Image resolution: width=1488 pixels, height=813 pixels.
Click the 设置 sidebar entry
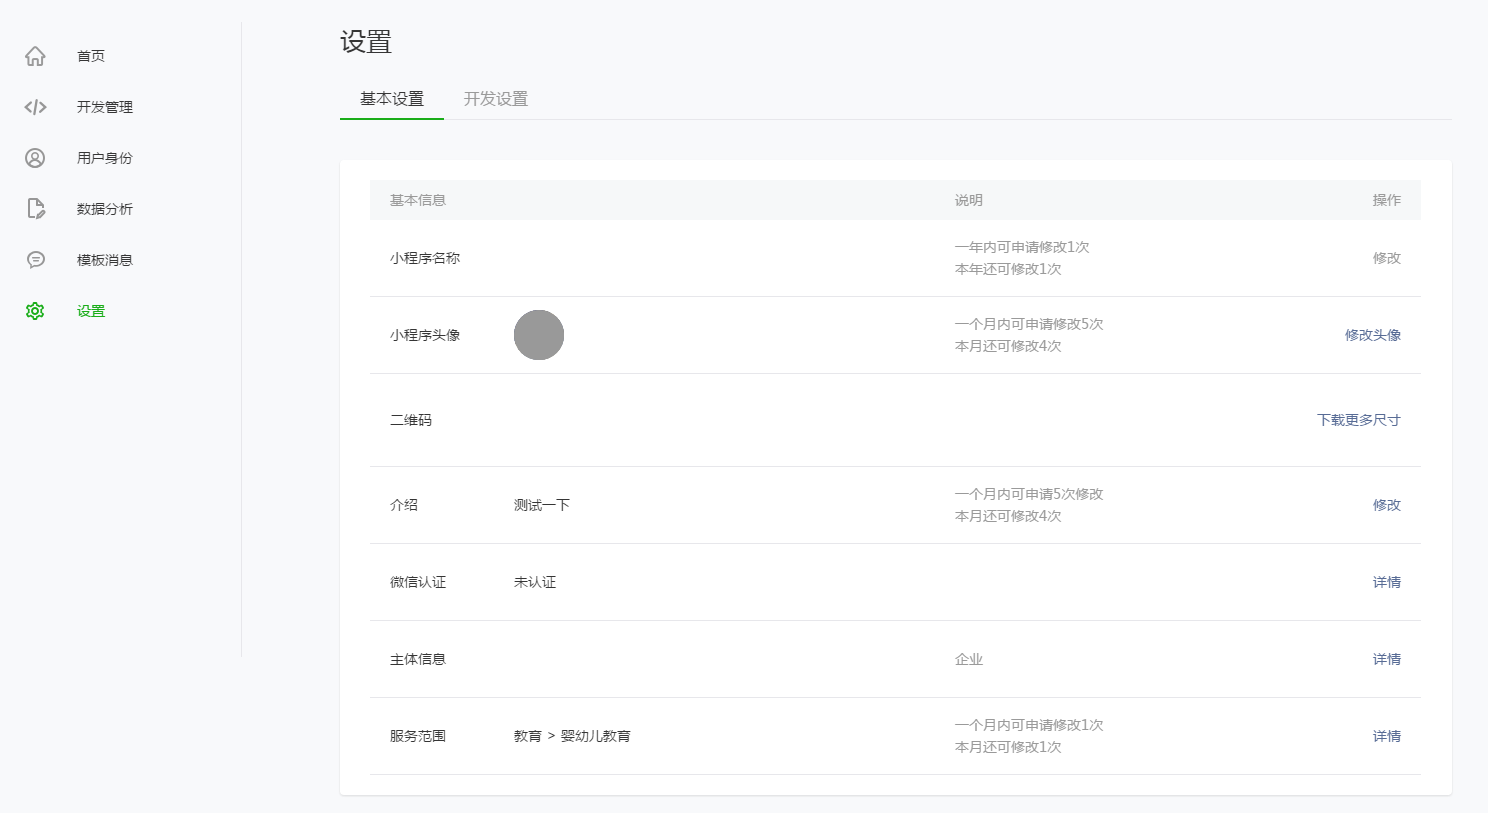90,310
